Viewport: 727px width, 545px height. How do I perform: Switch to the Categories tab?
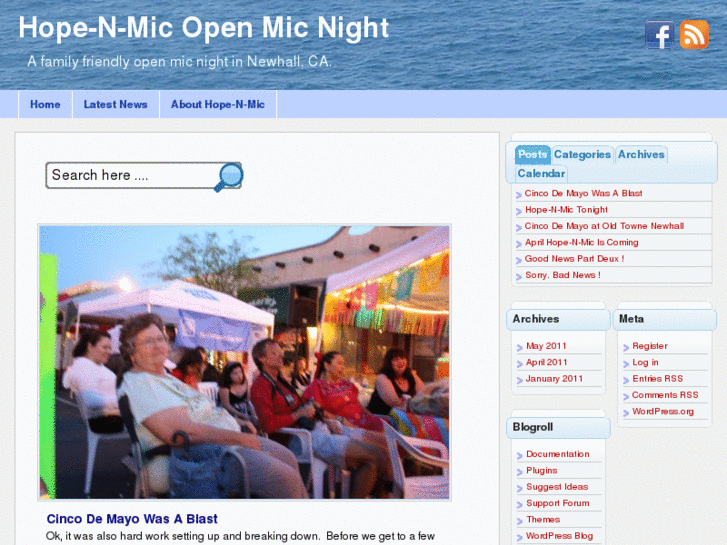[x=582, y=154]
